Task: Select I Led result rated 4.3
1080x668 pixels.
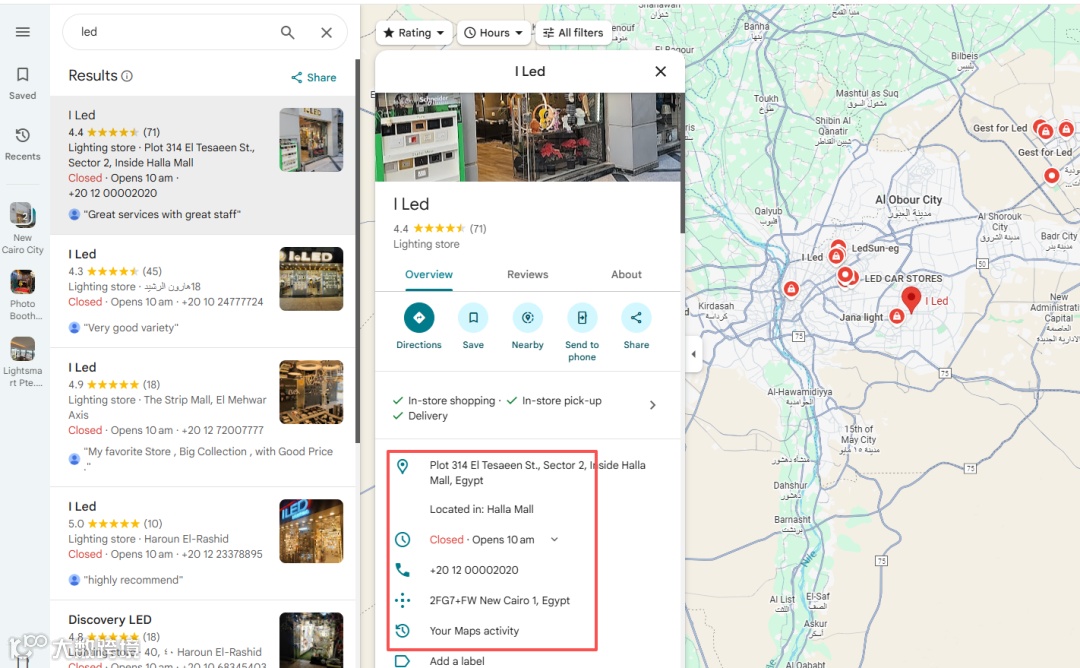Action: tap(203, 291)
